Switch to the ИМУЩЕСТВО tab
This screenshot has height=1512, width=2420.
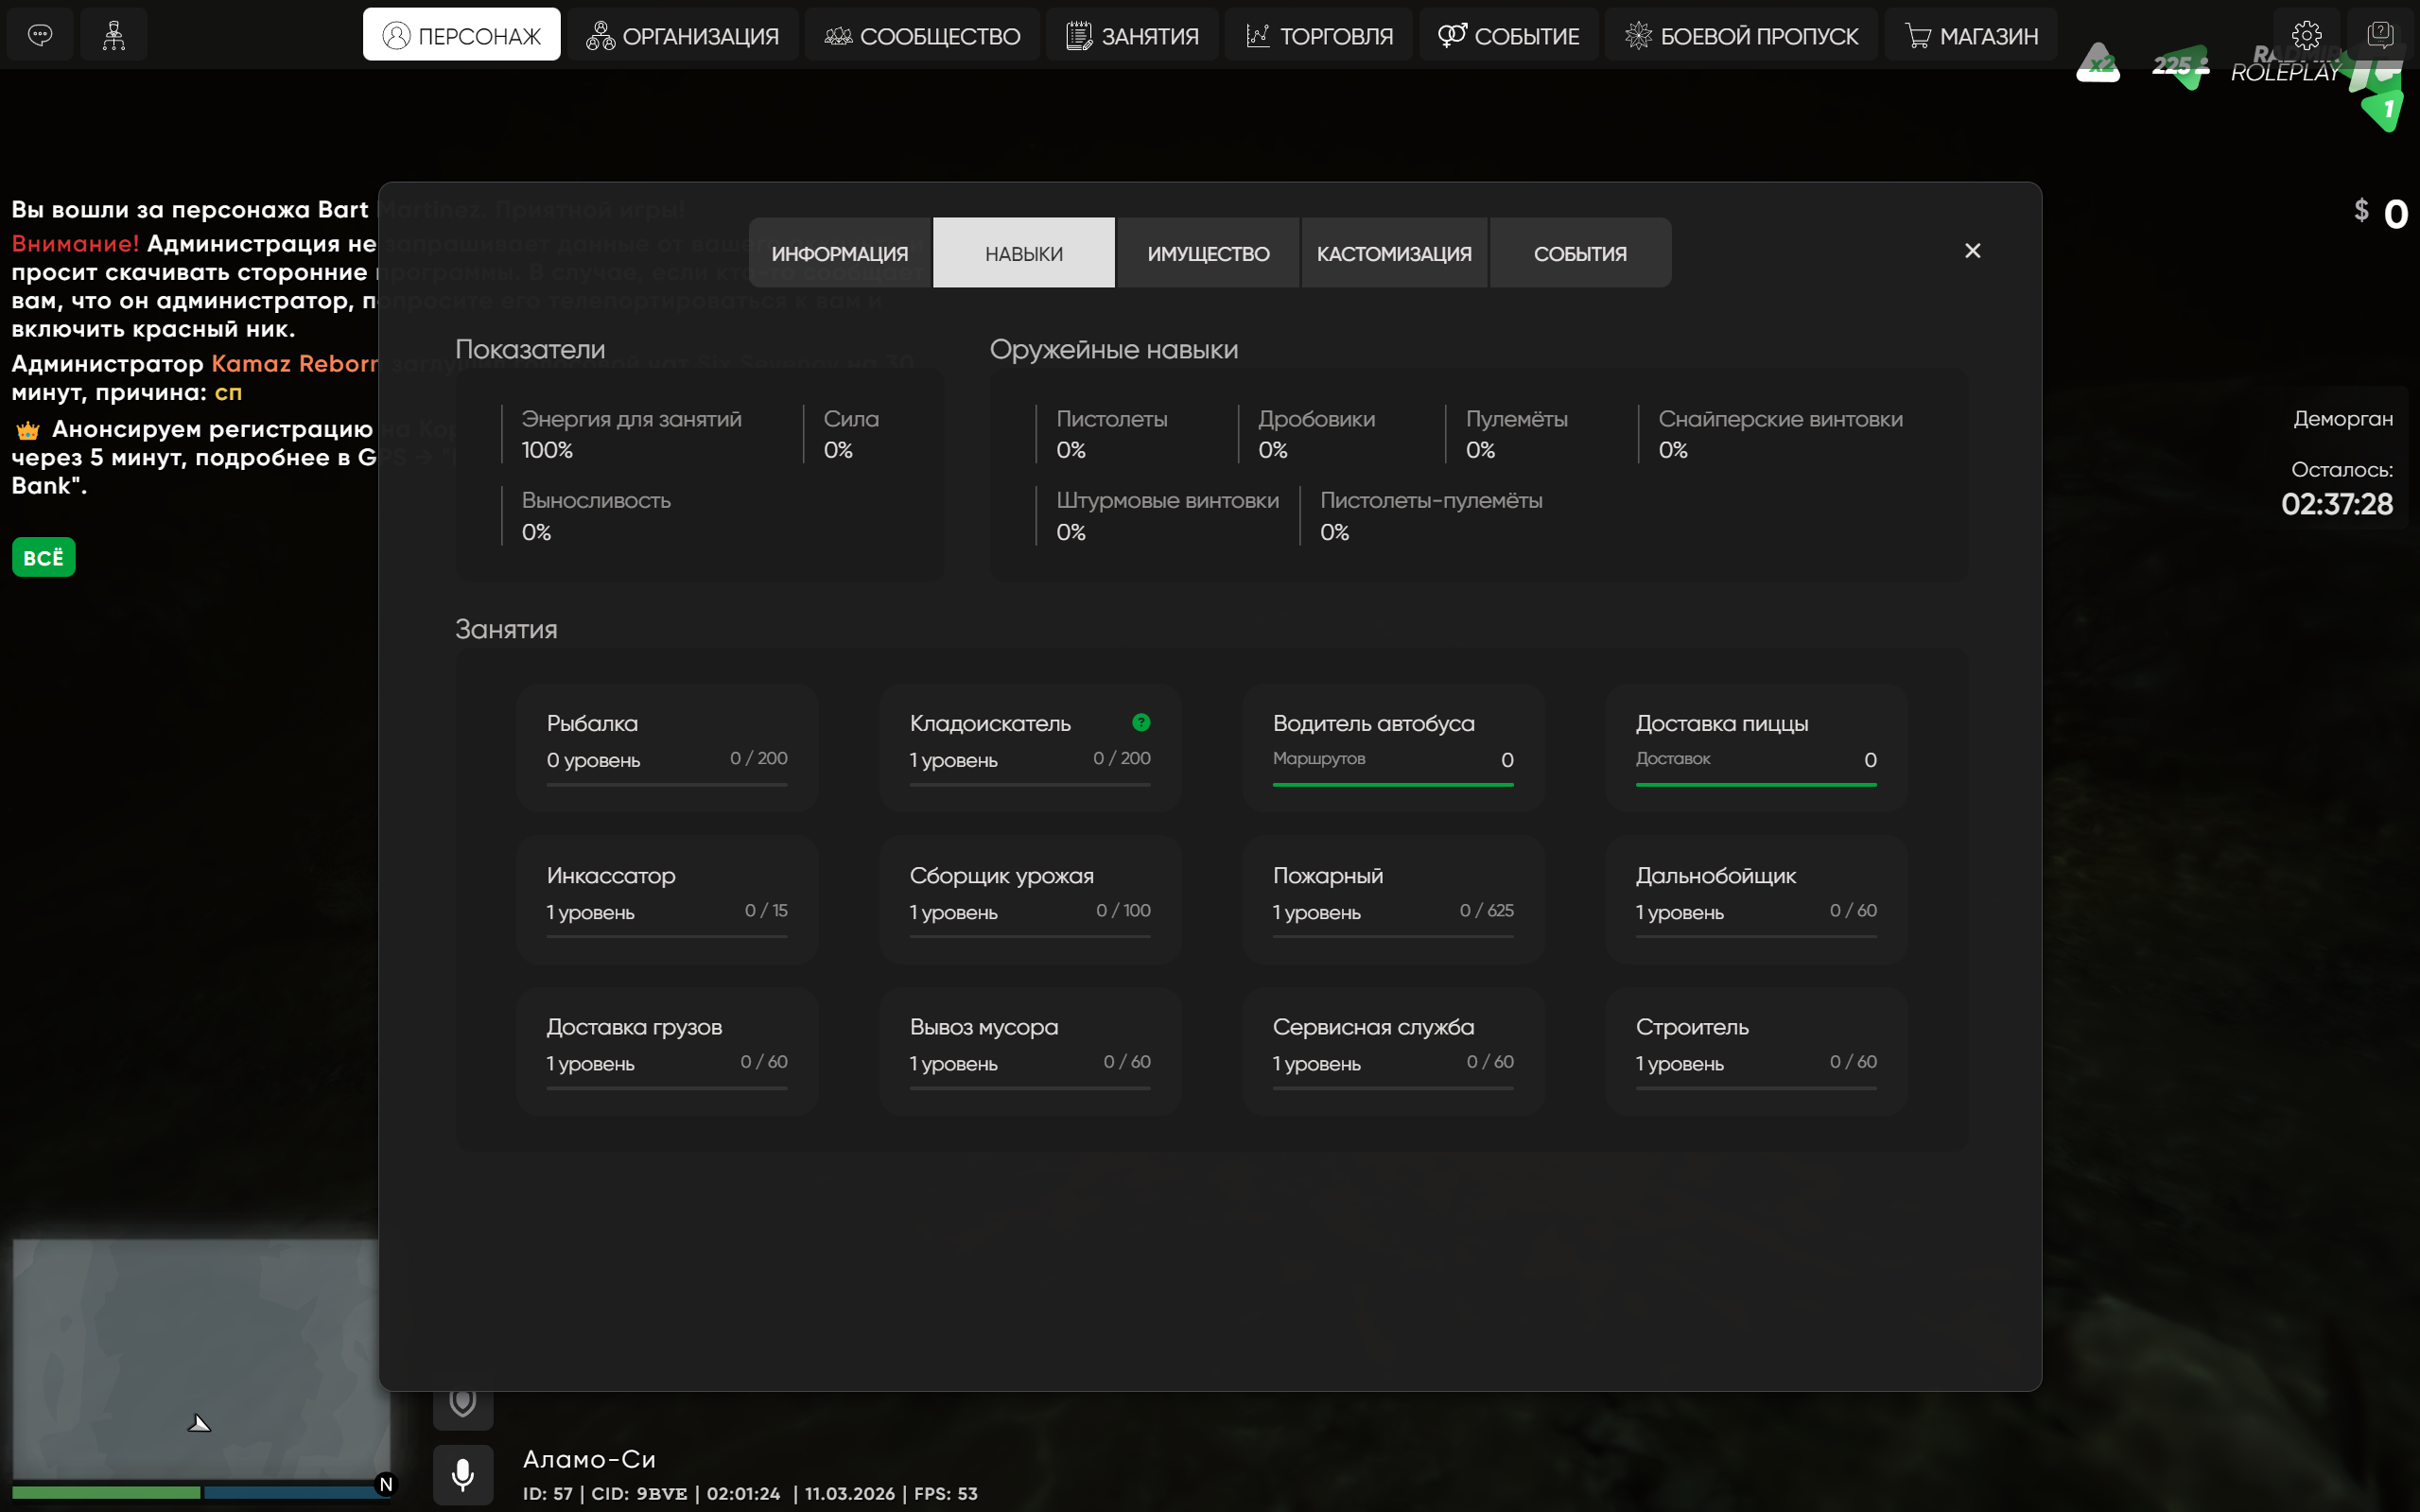point(1208,254)
